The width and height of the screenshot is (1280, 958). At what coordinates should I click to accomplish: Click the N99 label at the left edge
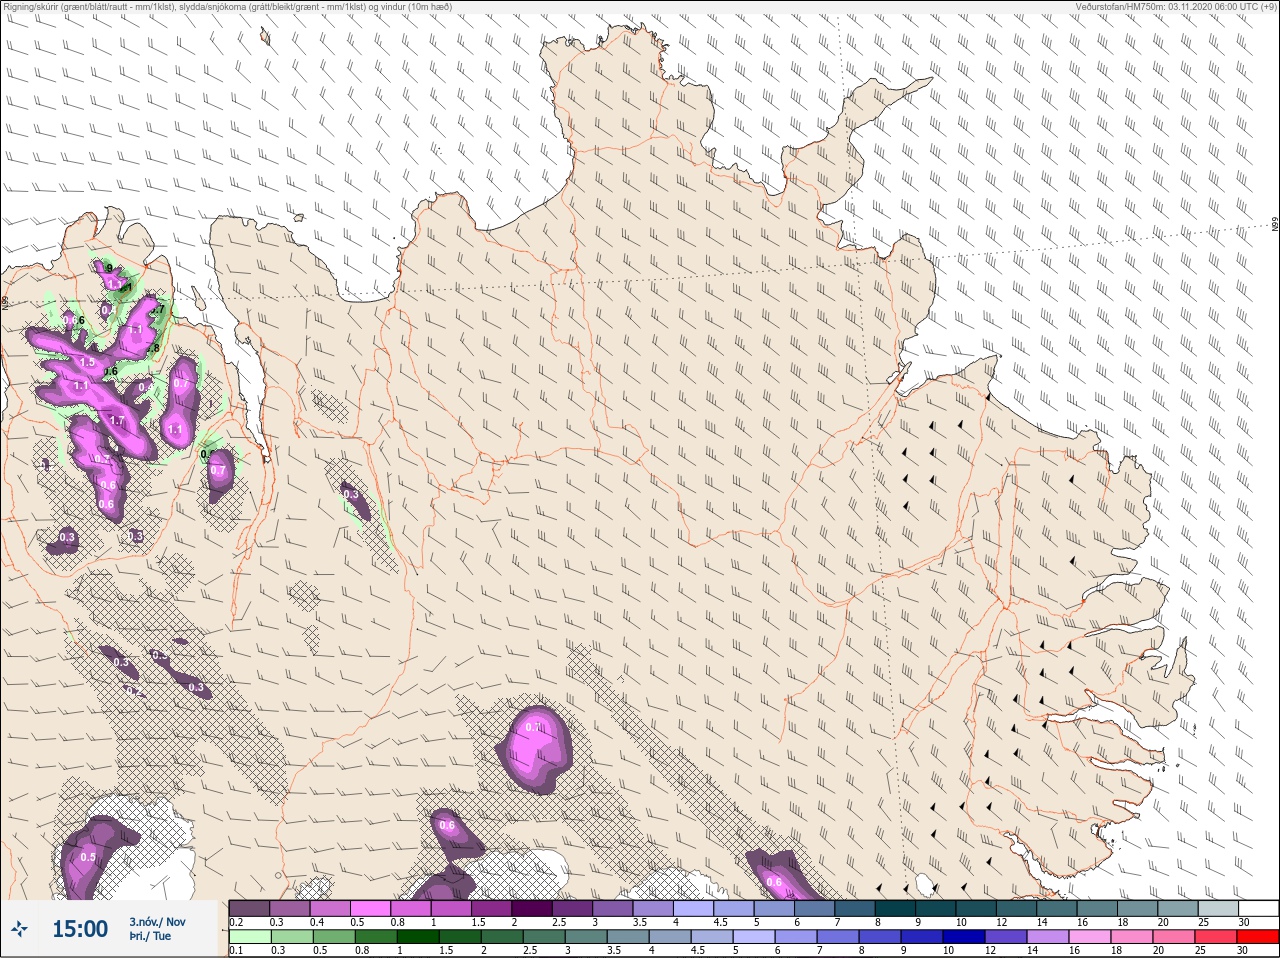click(5, 301)
